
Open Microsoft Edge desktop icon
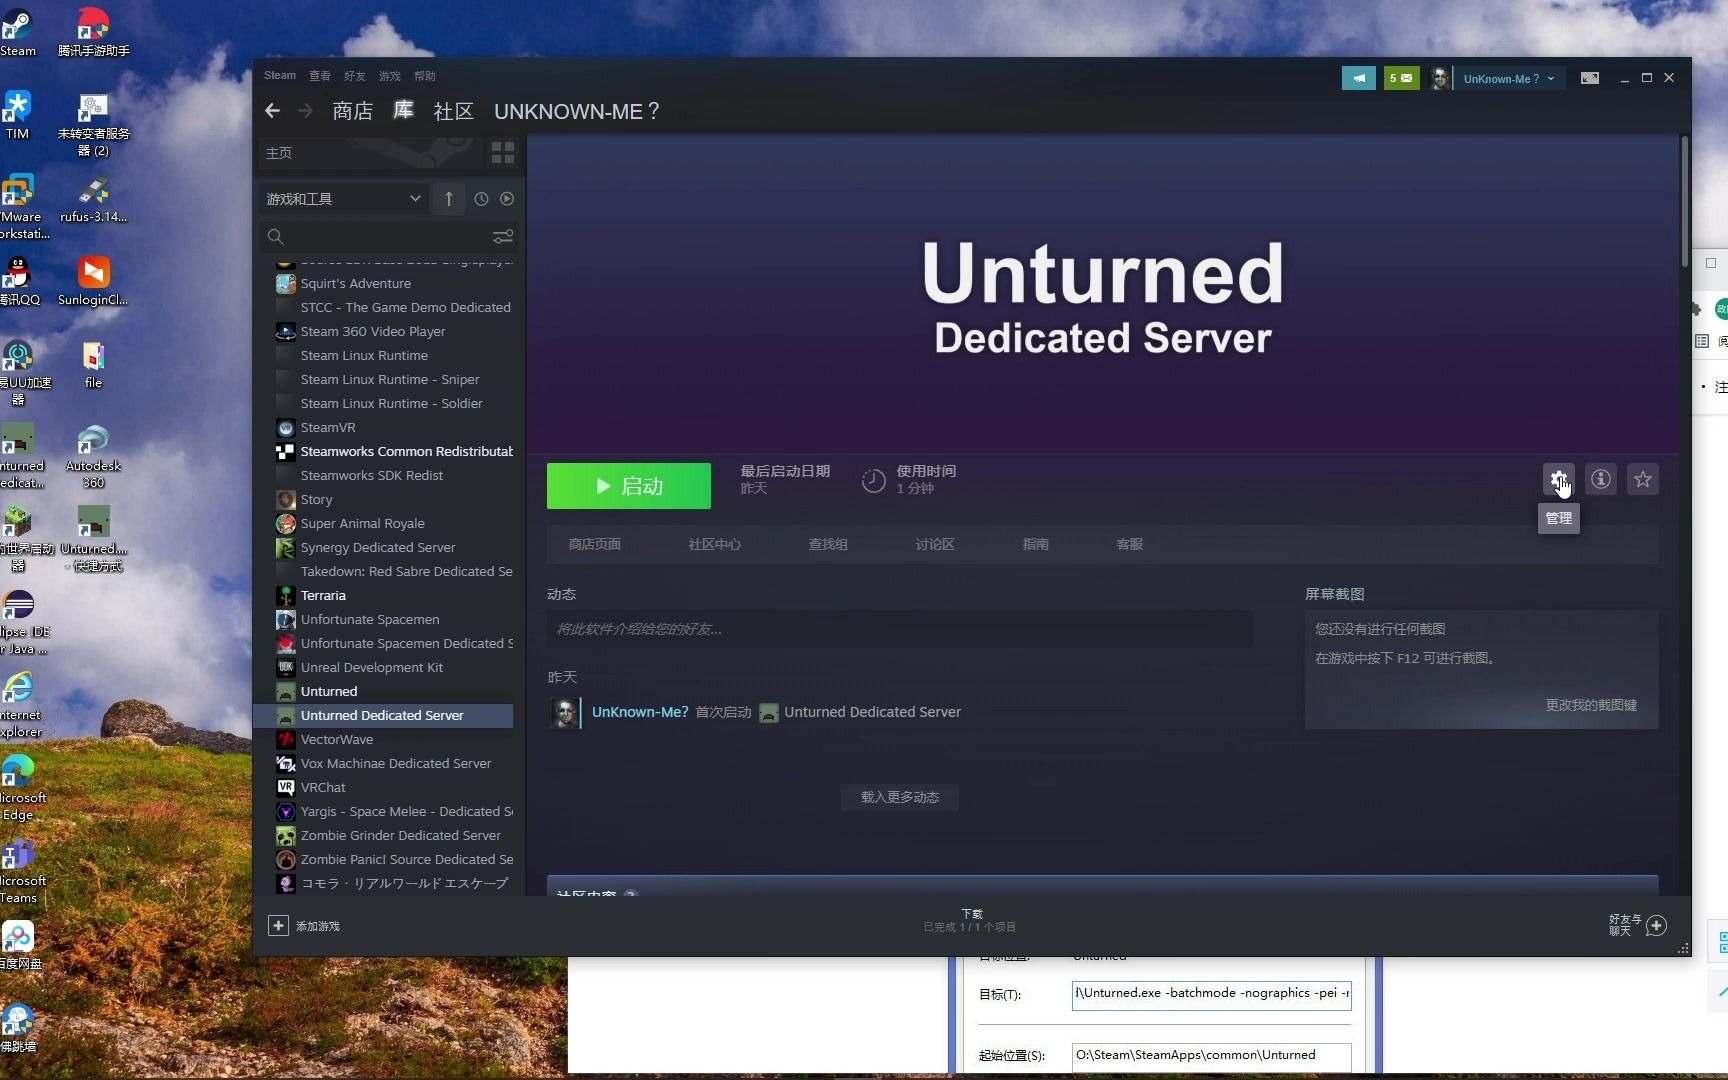coord(20,788)
